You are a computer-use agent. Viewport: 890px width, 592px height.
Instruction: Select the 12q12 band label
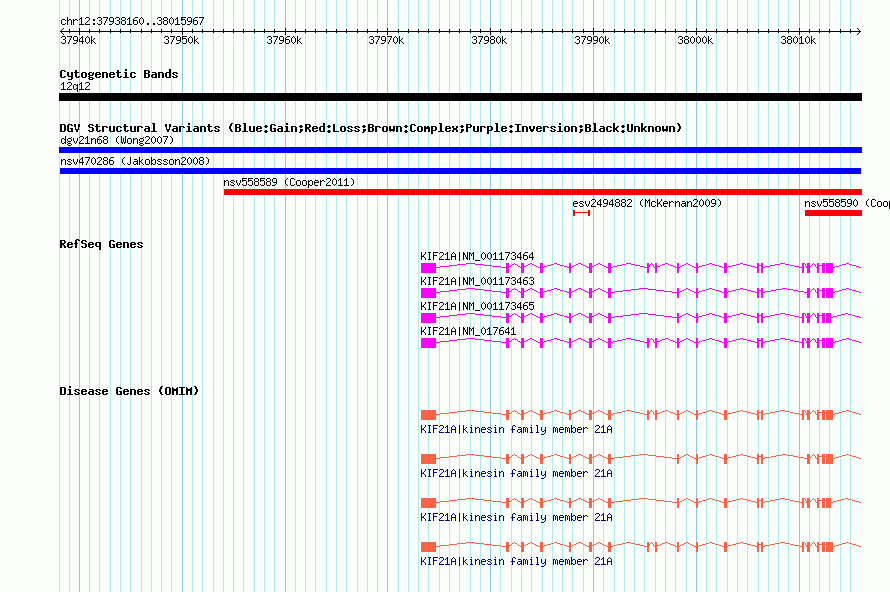point(75,86)
